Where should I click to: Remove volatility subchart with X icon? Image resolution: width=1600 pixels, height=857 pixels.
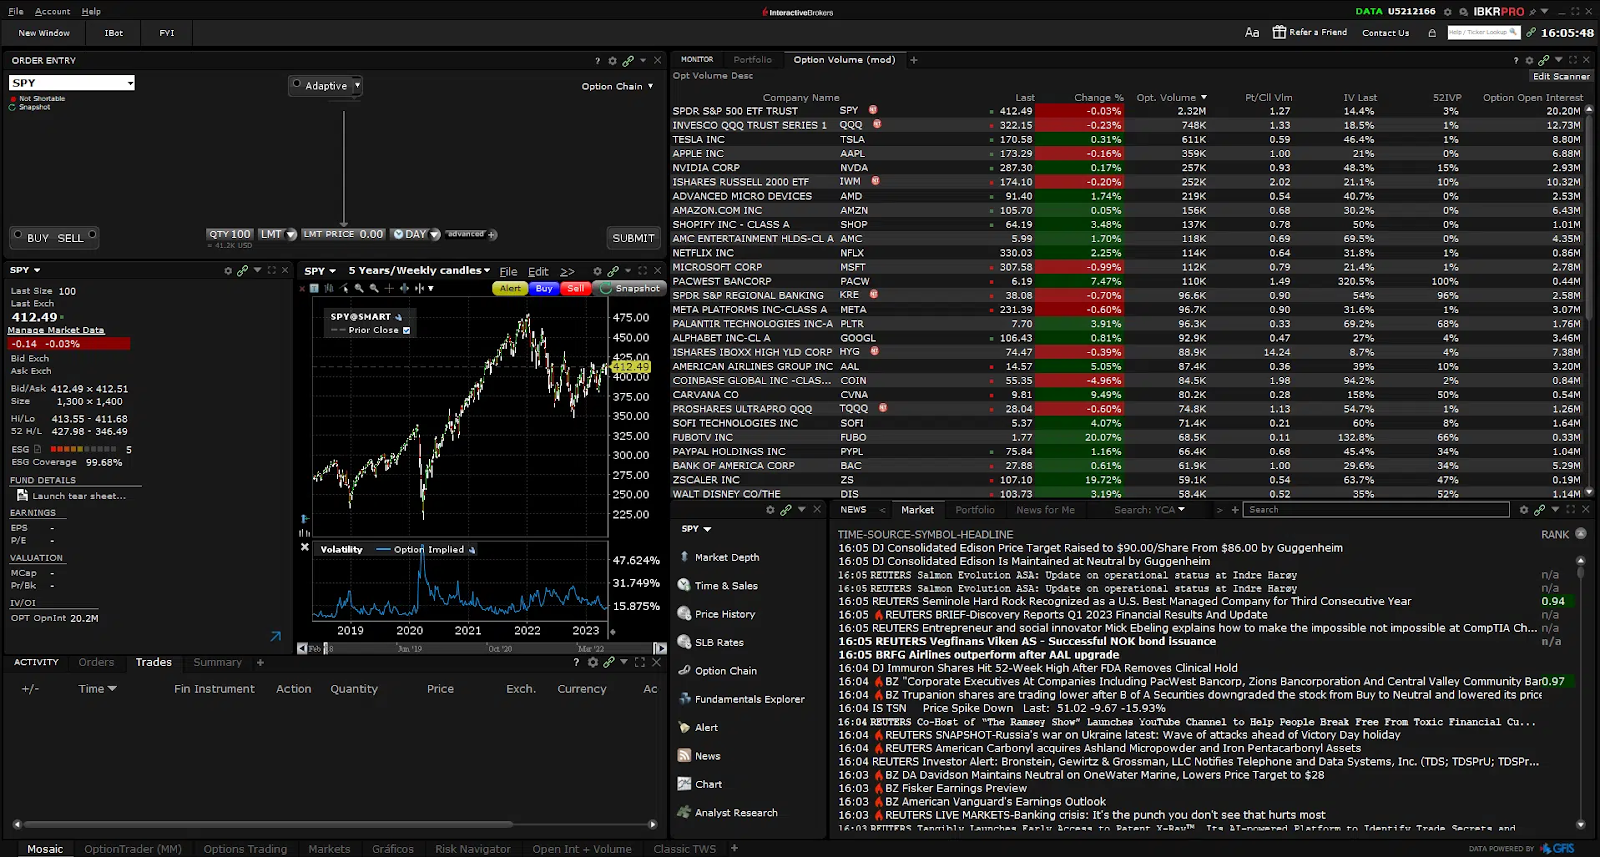coord(305,547)
